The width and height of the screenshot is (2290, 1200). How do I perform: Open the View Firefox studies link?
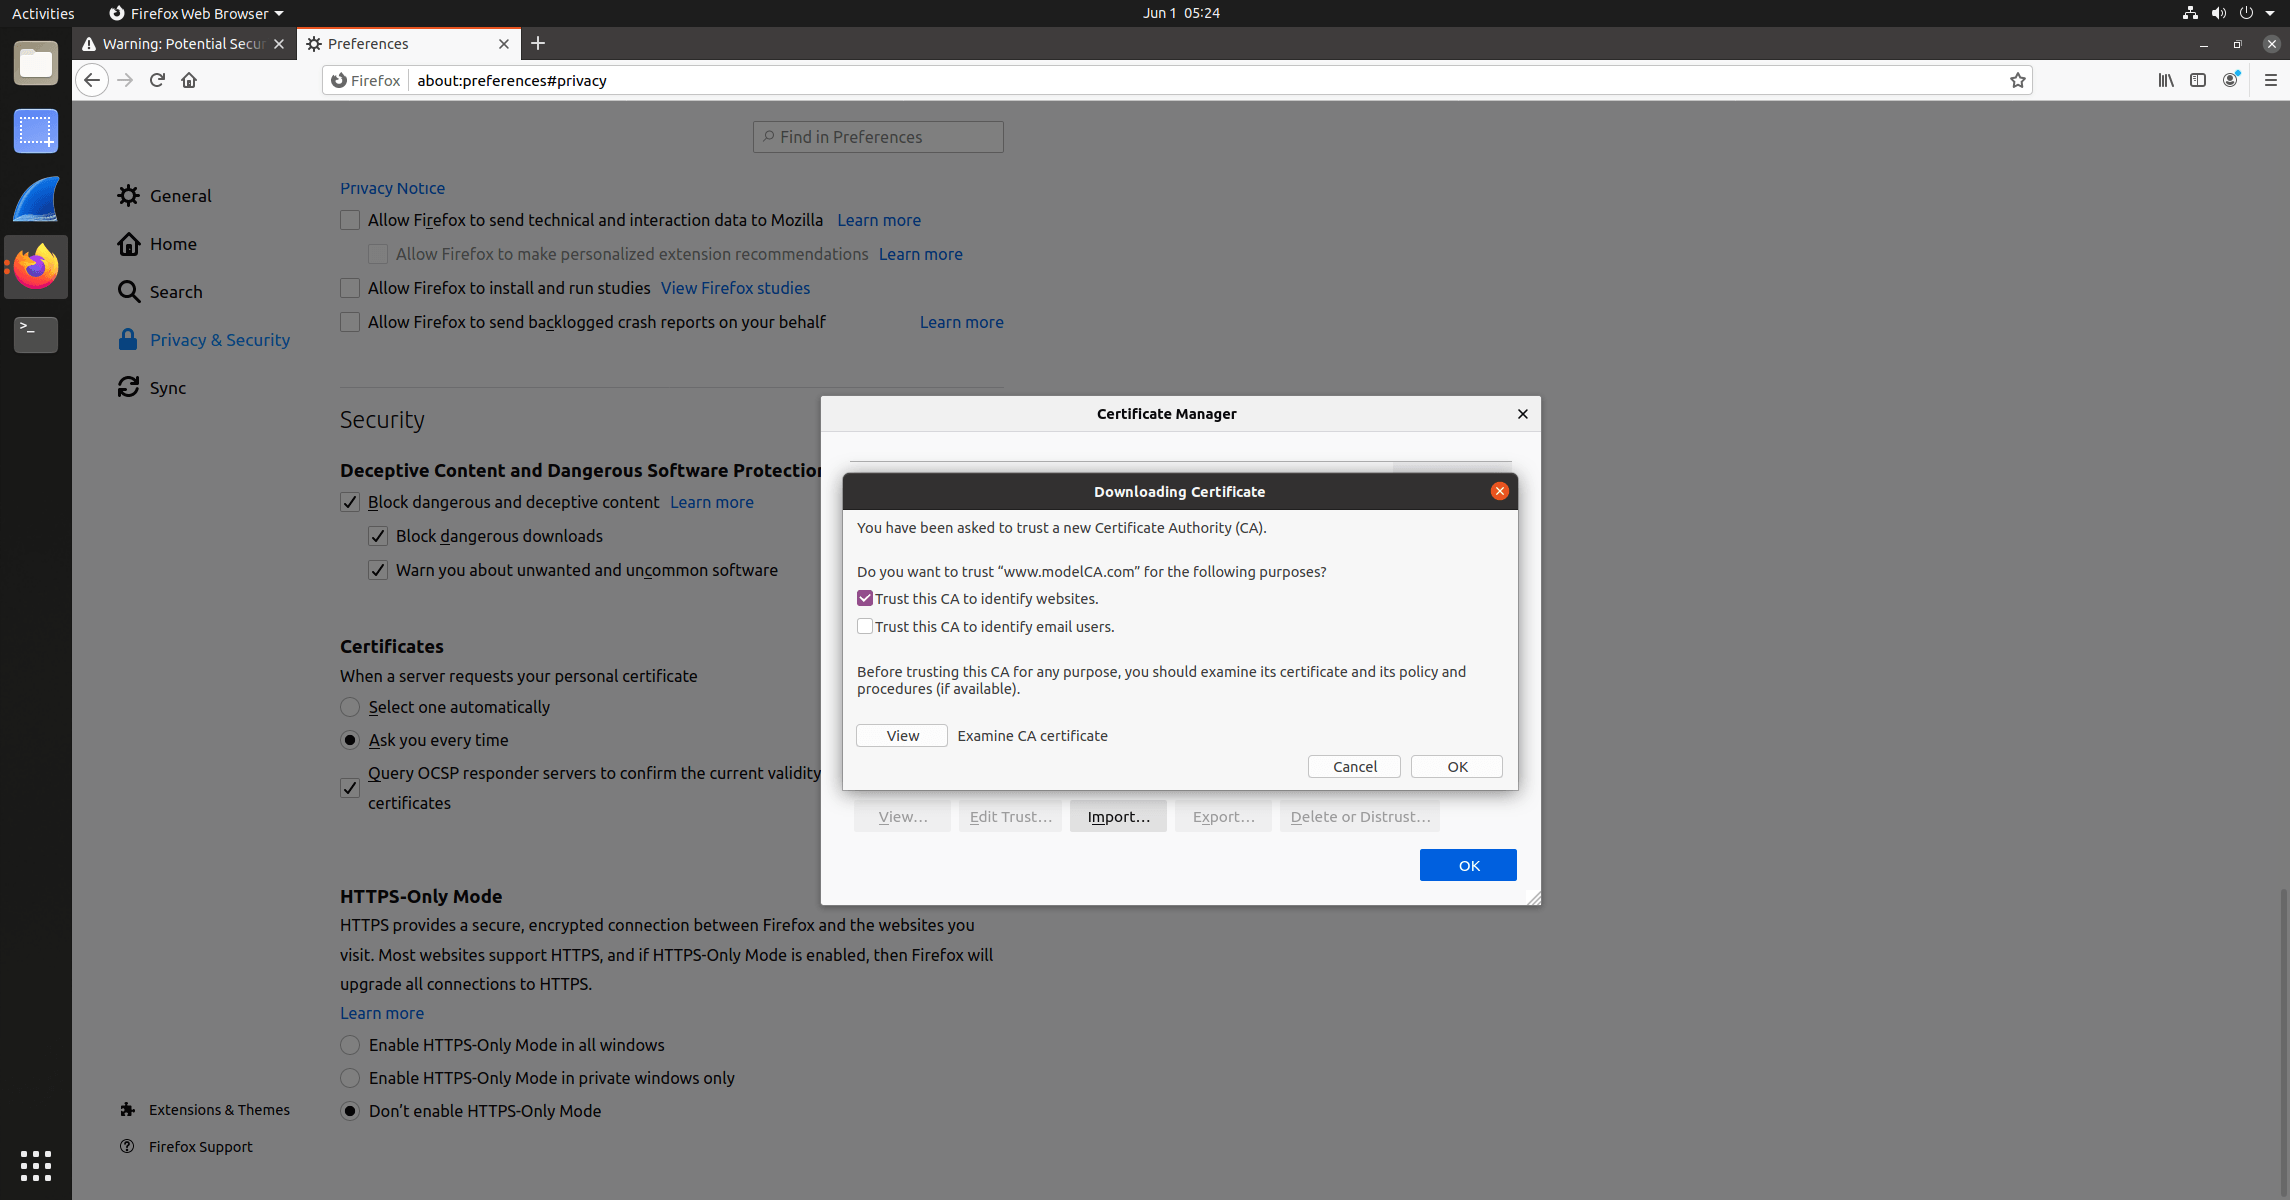(x=735, y=288)
